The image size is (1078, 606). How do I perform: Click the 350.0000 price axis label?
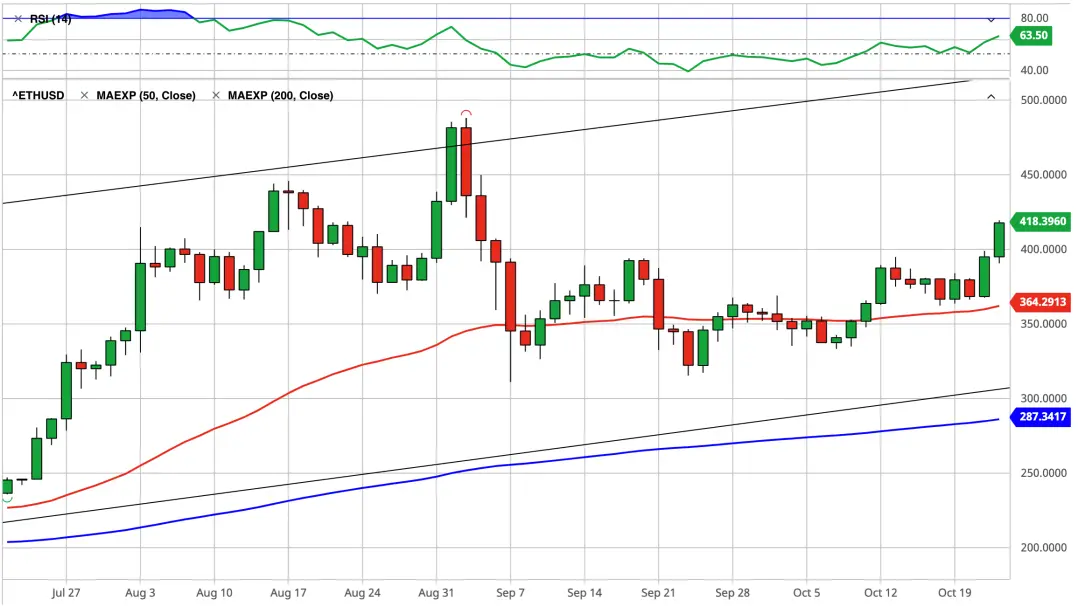coord(1044,324)
